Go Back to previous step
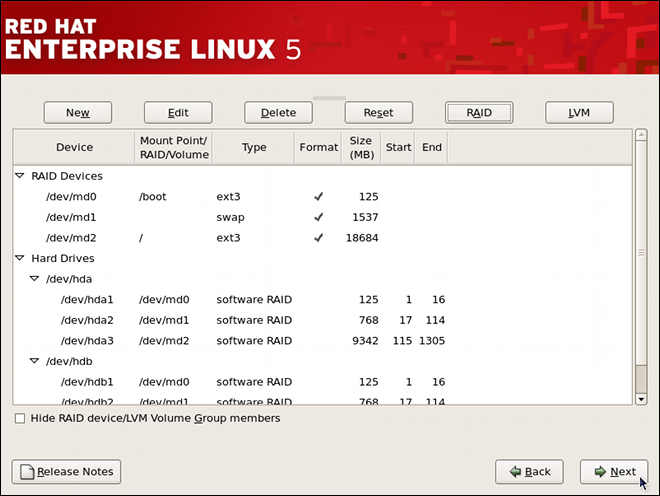660x496 pixels. pos(529,472)
